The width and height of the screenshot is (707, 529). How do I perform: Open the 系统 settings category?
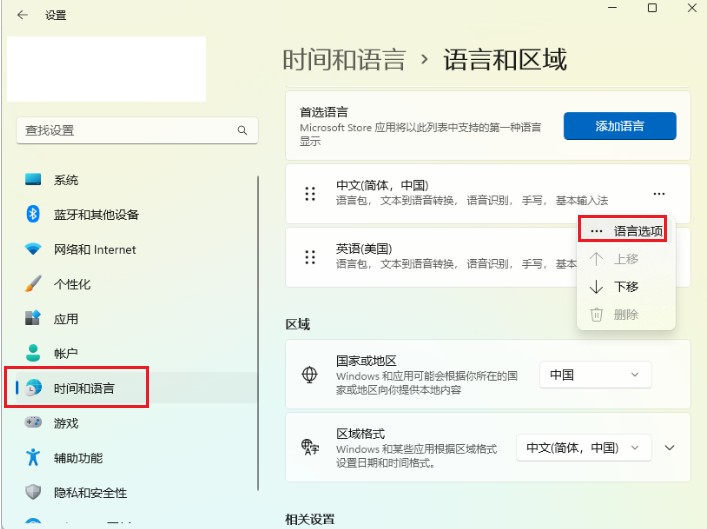pos(66,180)
